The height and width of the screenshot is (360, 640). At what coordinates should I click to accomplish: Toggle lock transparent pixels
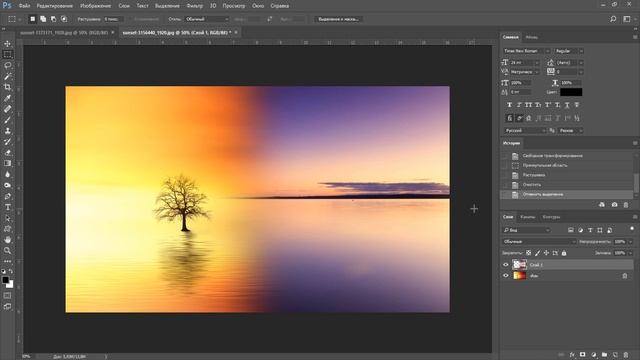click(529, 253)
